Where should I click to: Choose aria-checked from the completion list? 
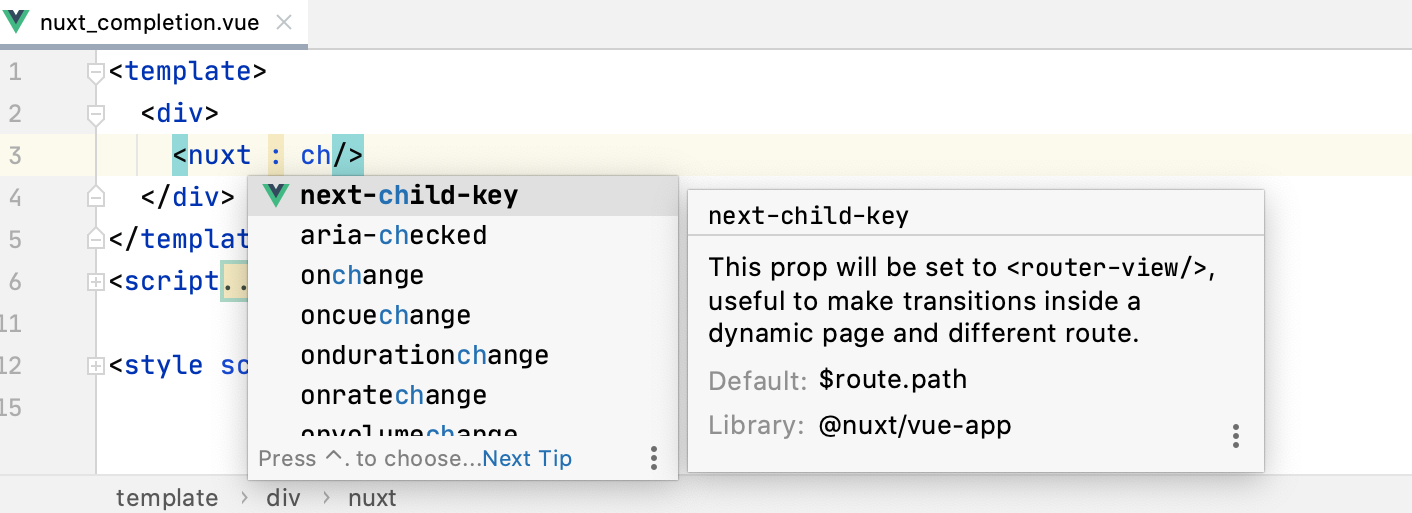click(x=393, y=235)
